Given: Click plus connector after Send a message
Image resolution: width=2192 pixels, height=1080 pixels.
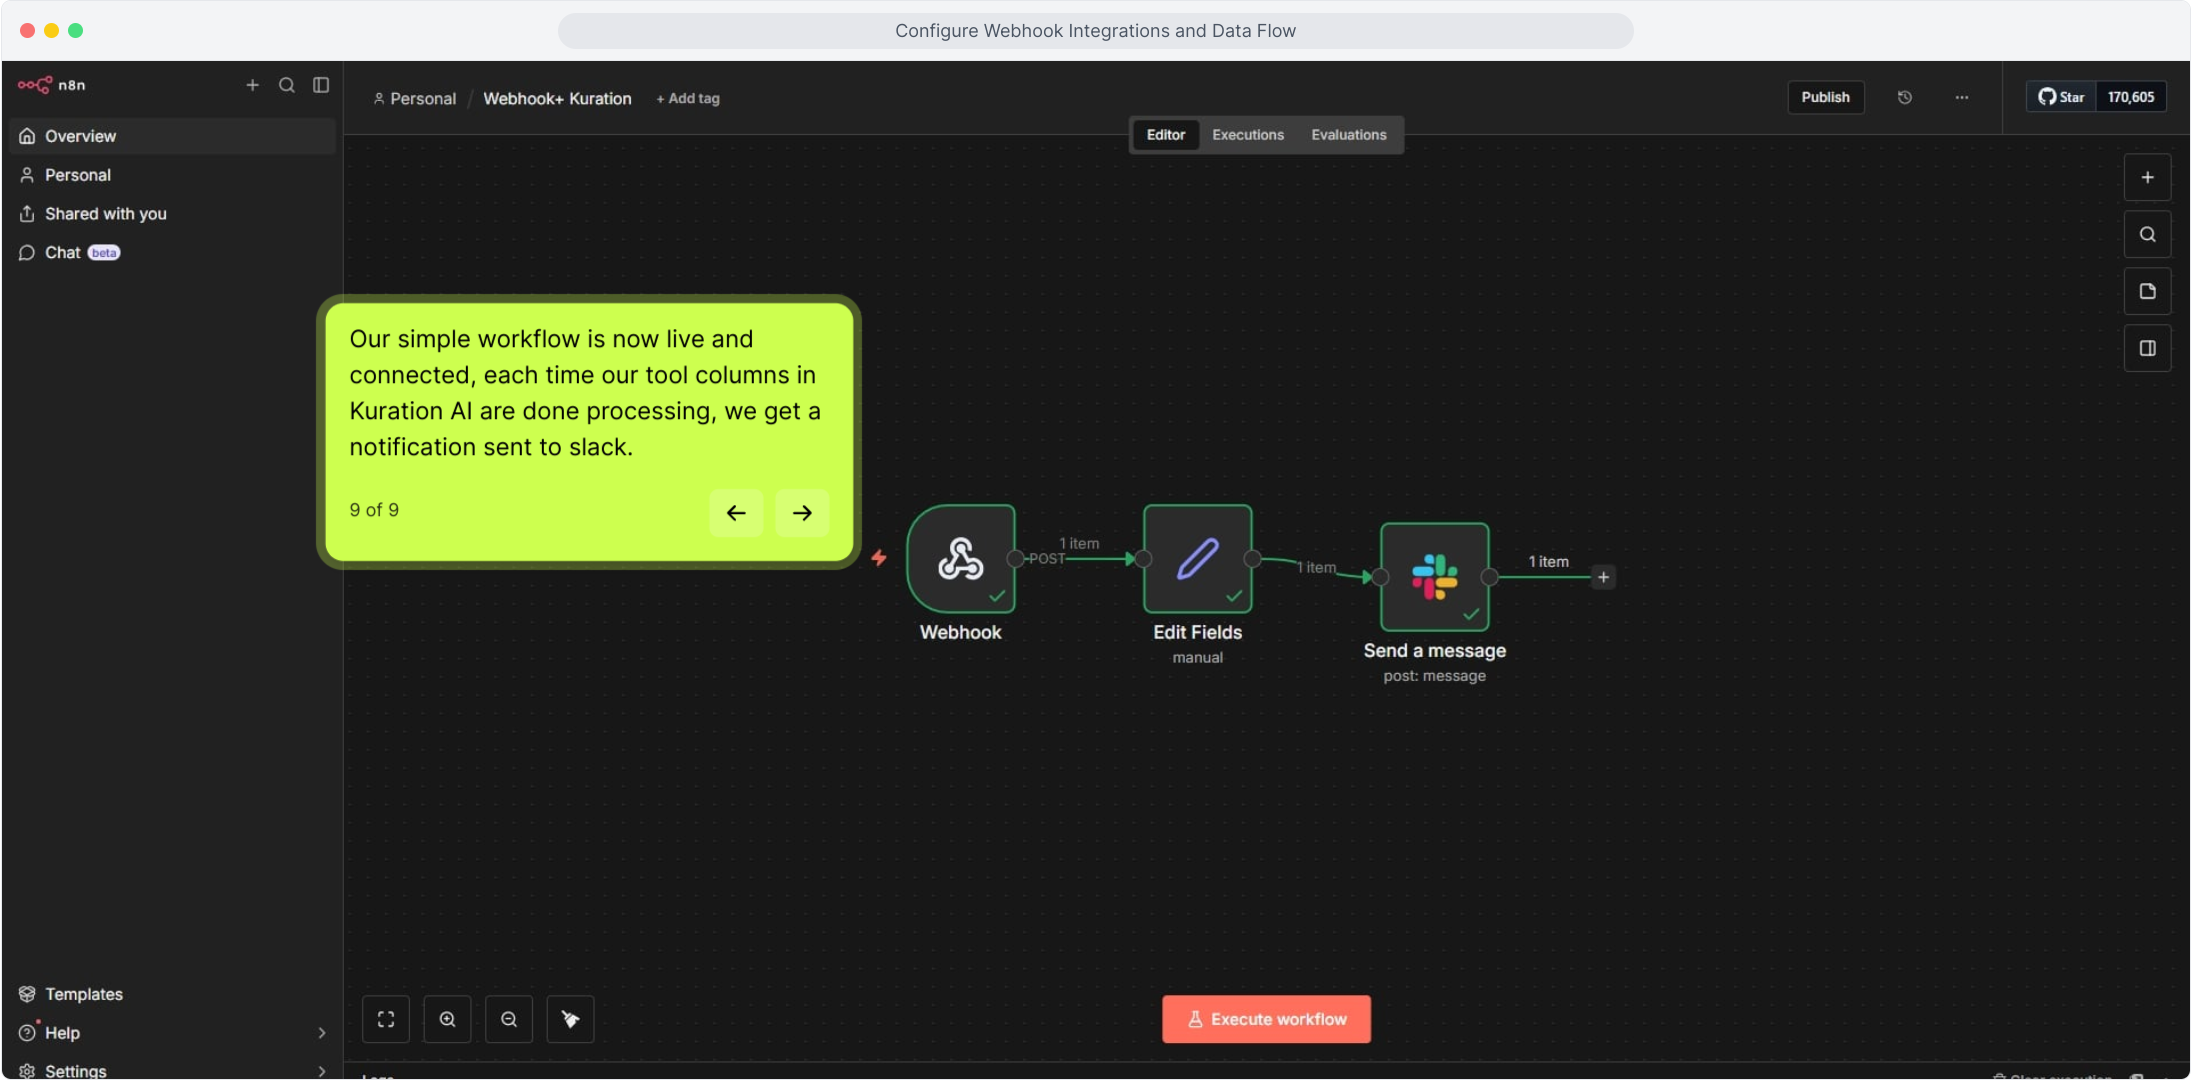Looking at the screenshot, I should [x=1603, y=577].
